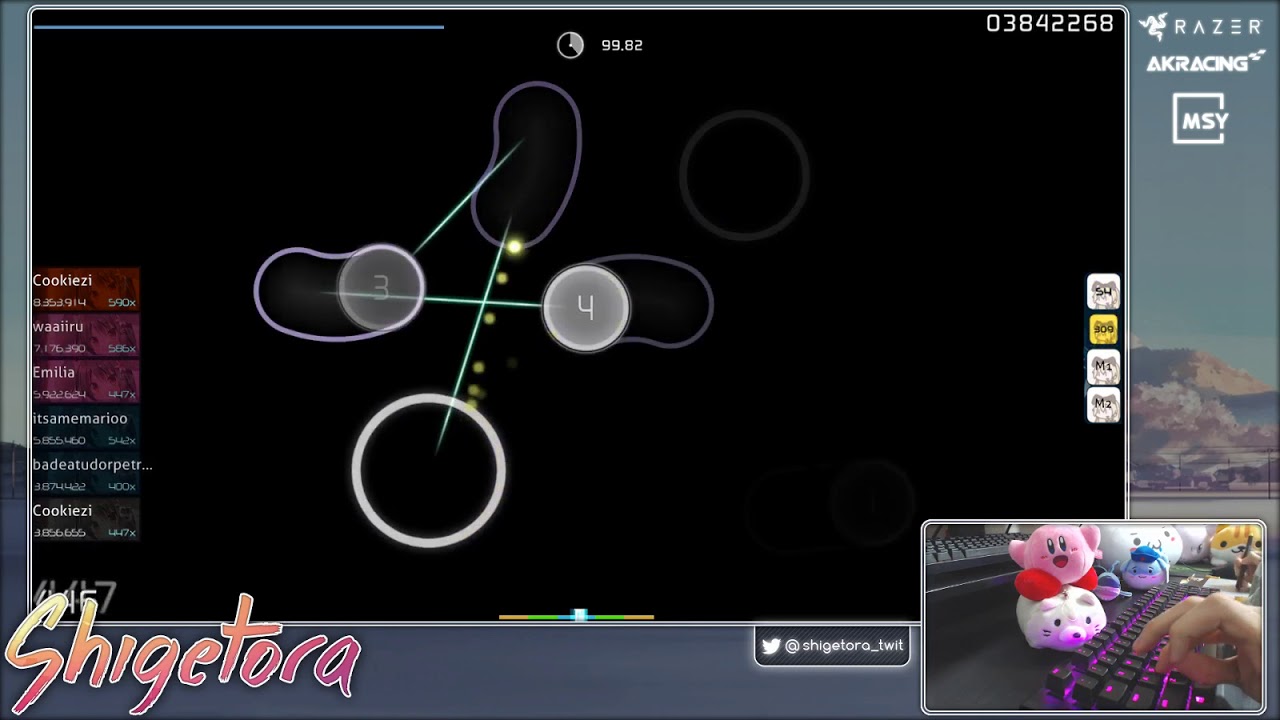
Task: Select top Cookiezi leaderboard entry 8.353.914
Action: 86,290
